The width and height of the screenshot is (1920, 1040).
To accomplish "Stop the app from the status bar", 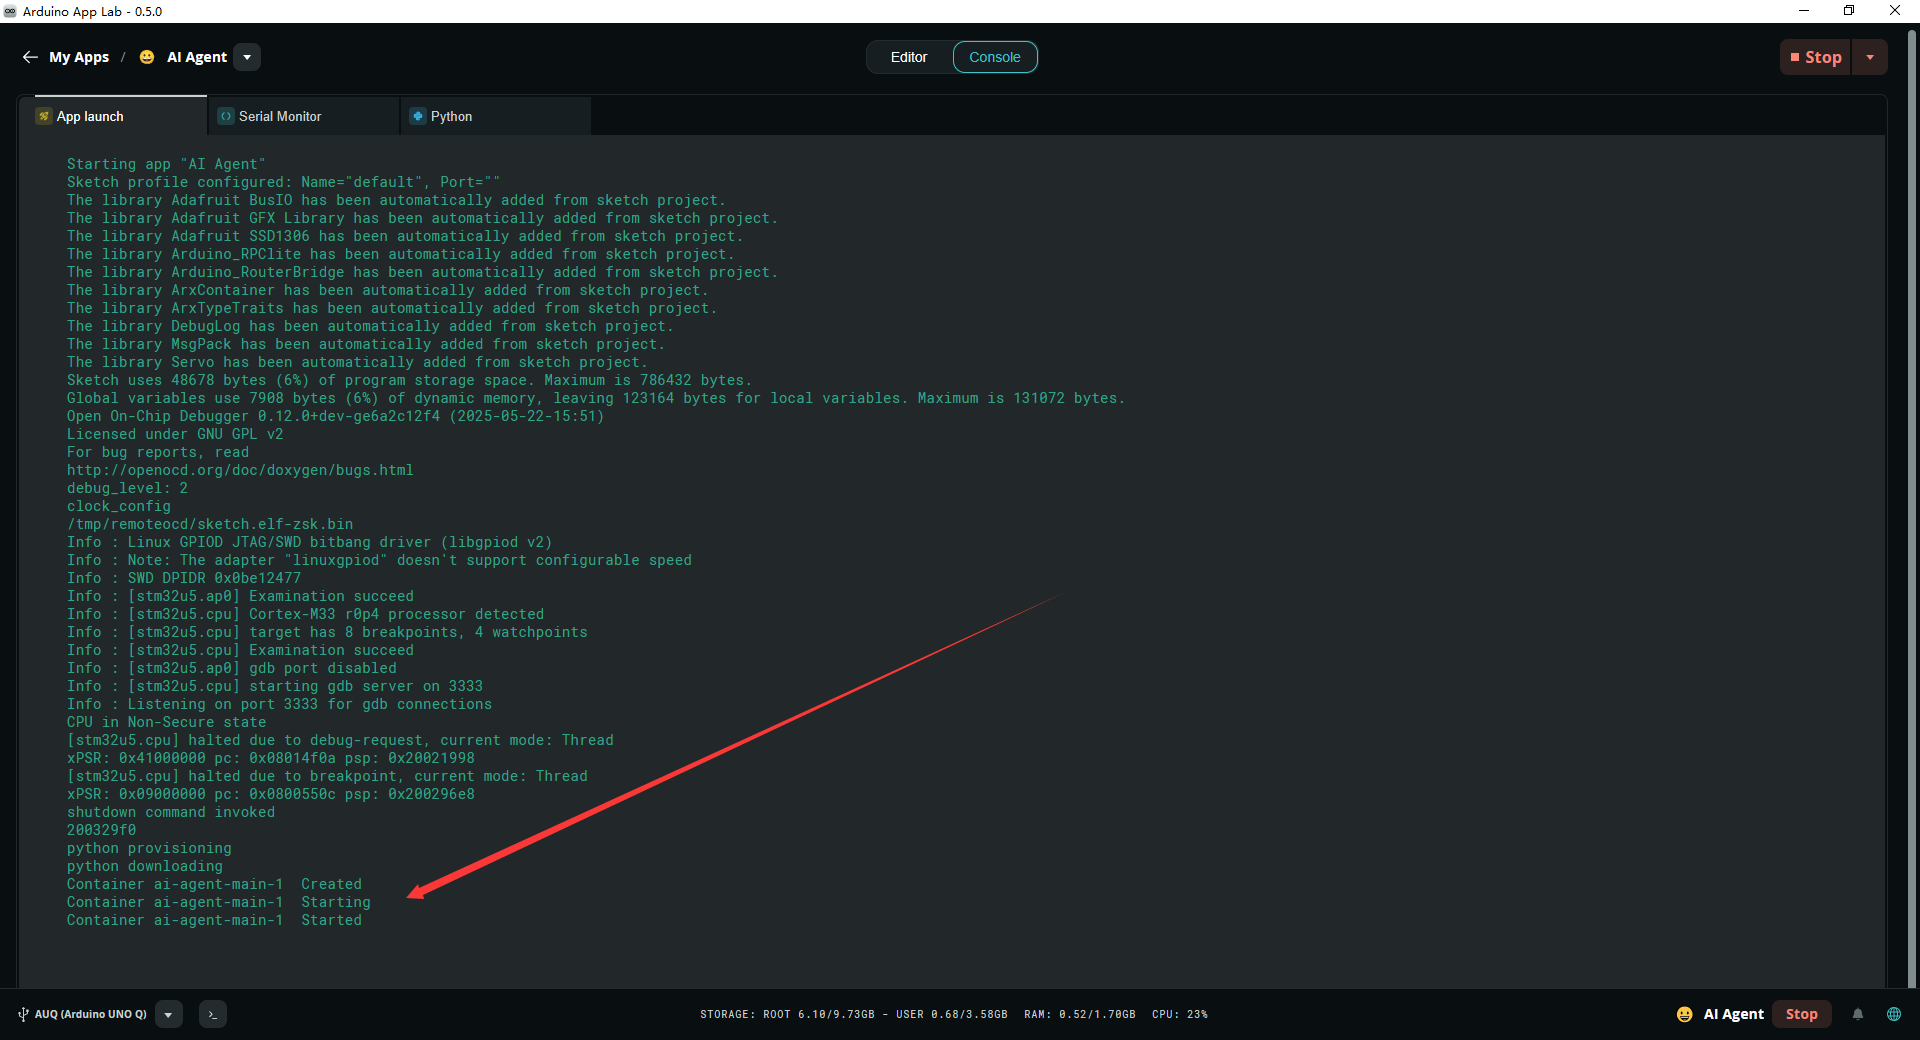I will click(x=1802, y=1014).
